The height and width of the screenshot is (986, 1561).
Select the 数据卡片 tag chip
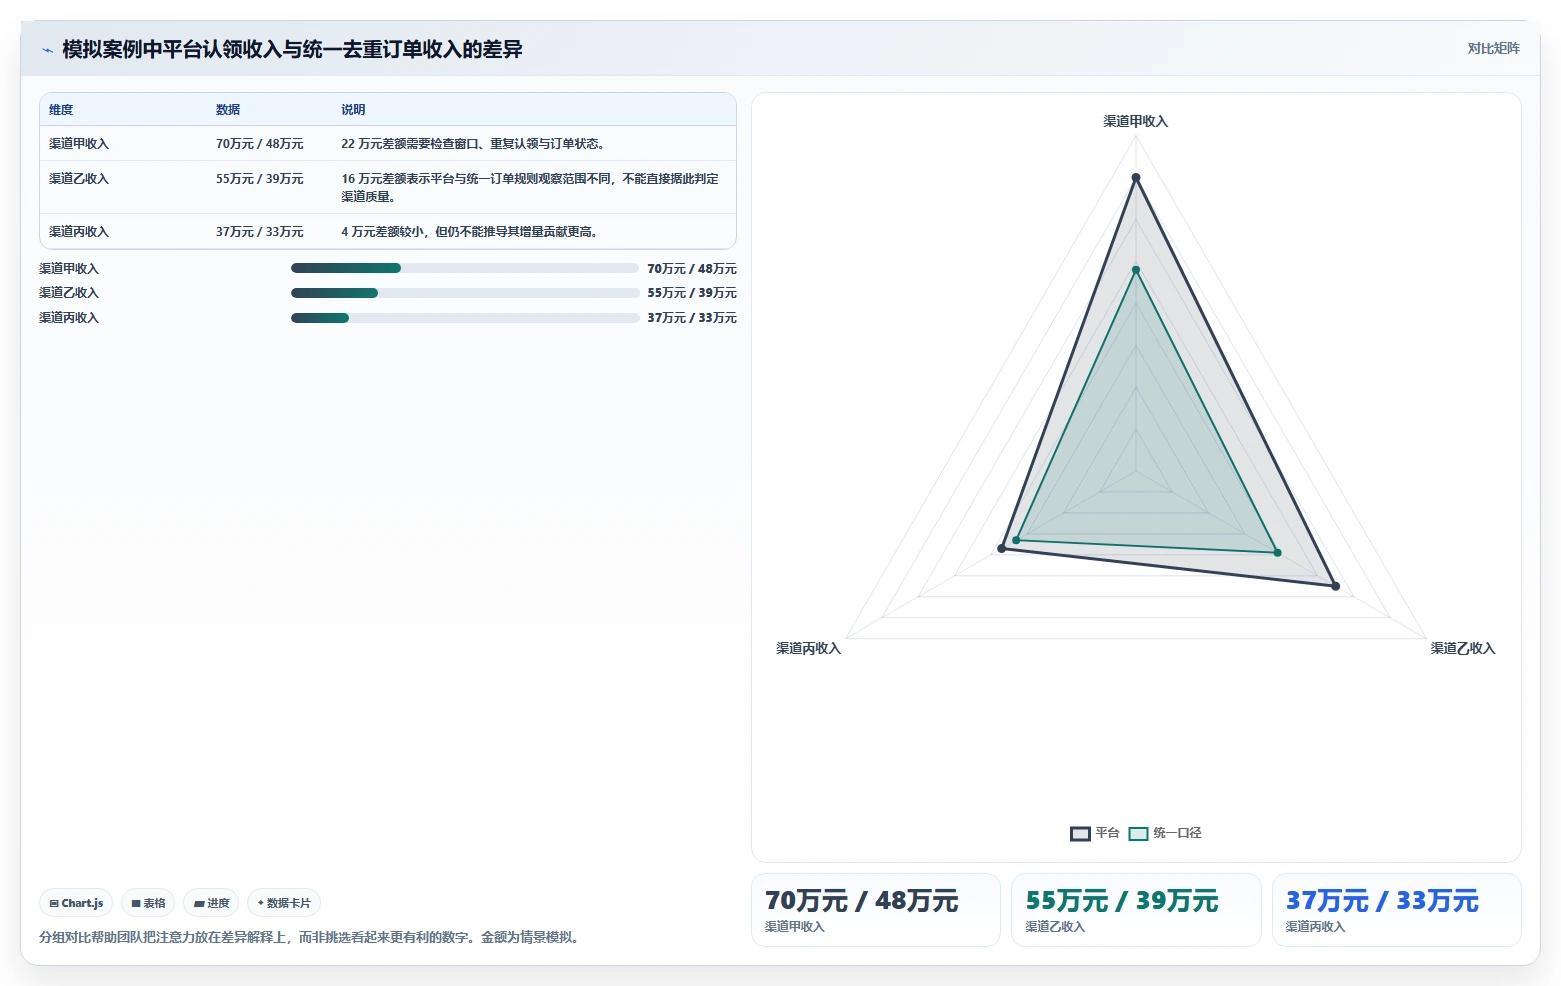coord(284,903)
